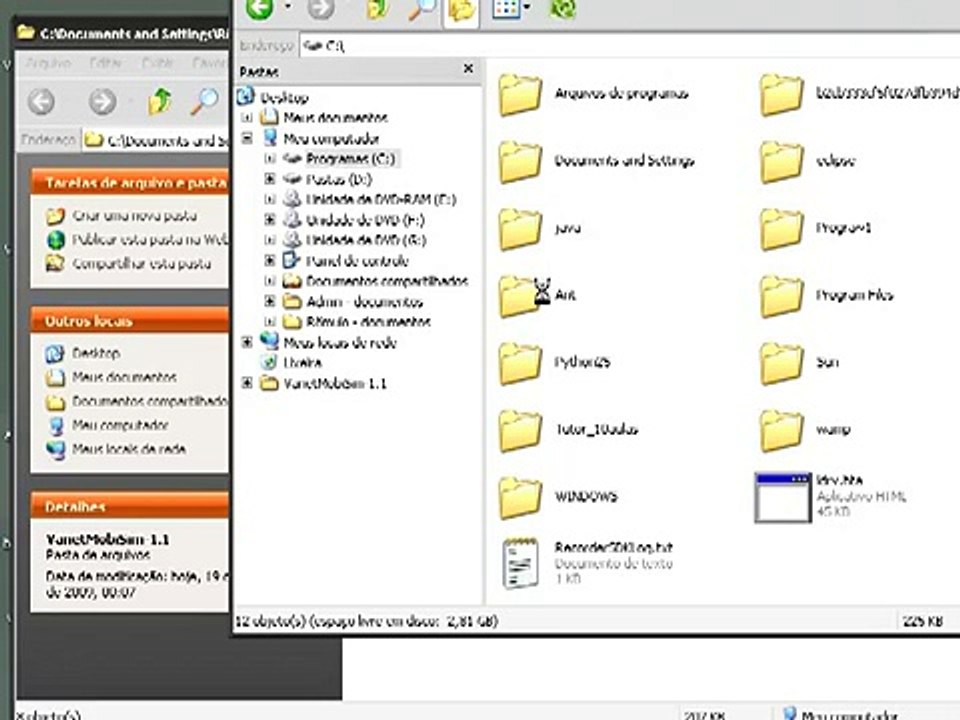This screenshot has height=720, width=960.
Task: Collapse the Tarefas de arquivo e pasta panel header
Action: pyautogui.click(x=130, y=182)
